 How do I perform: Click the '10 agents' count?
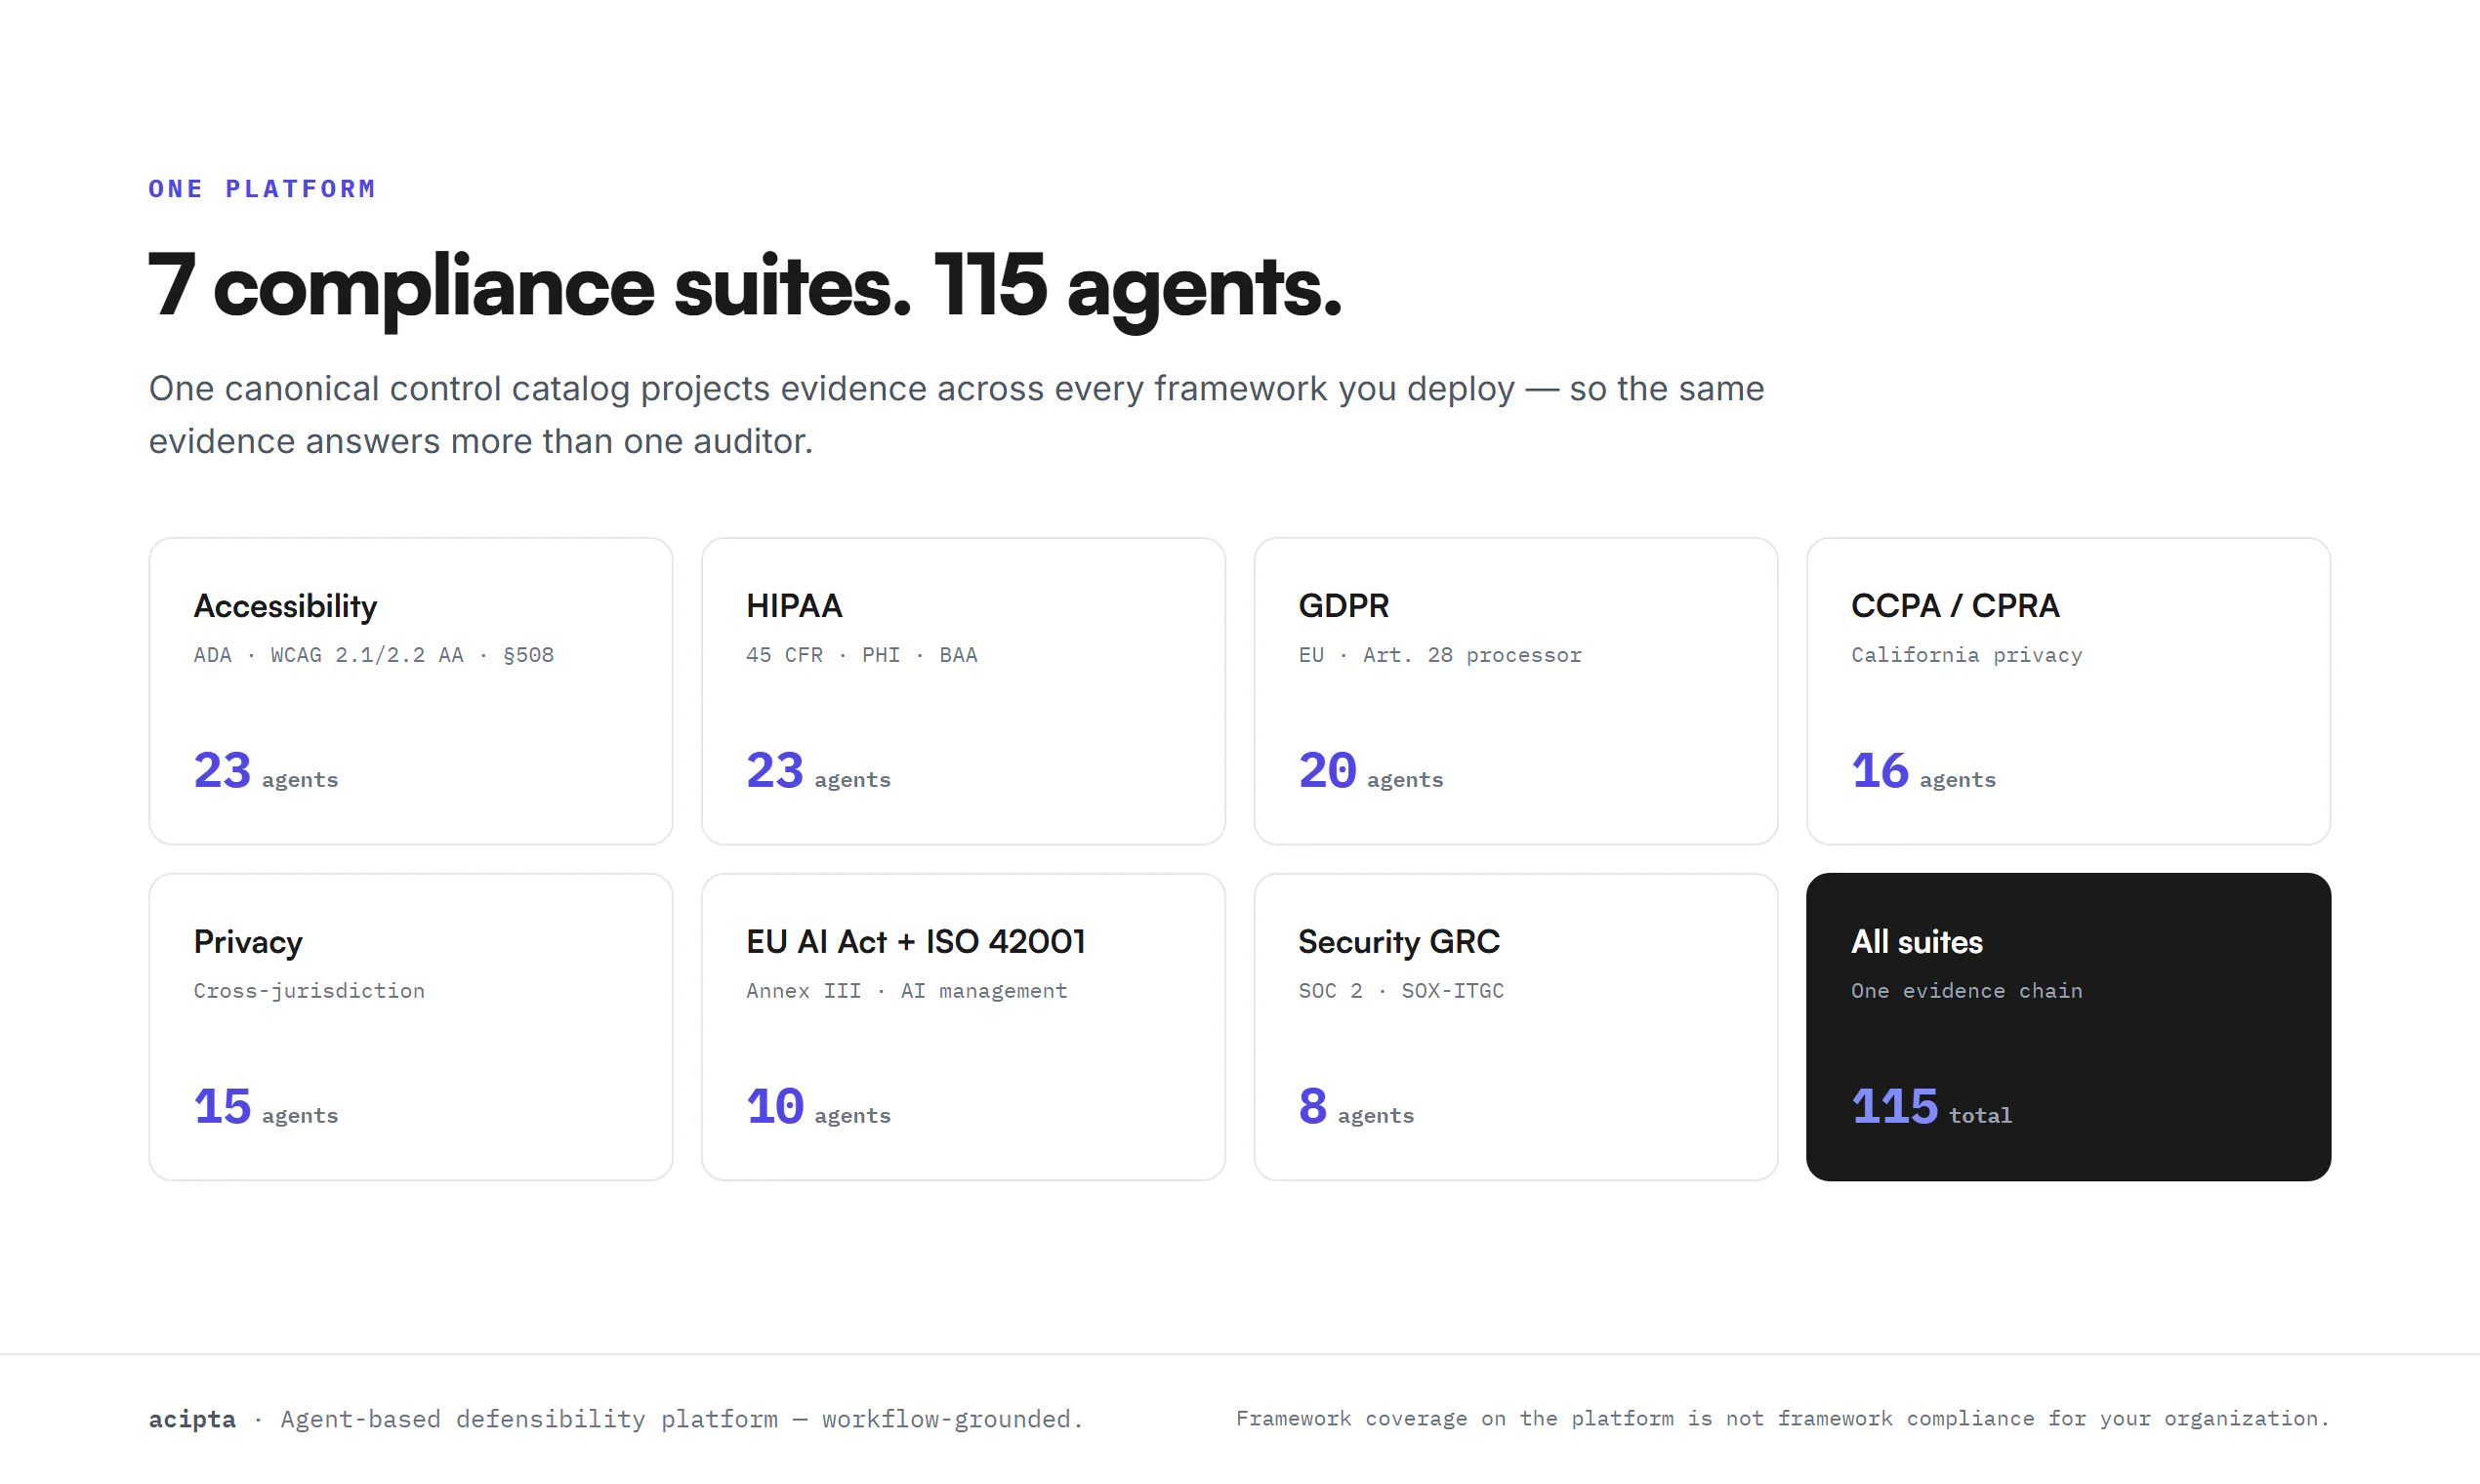818,1108
